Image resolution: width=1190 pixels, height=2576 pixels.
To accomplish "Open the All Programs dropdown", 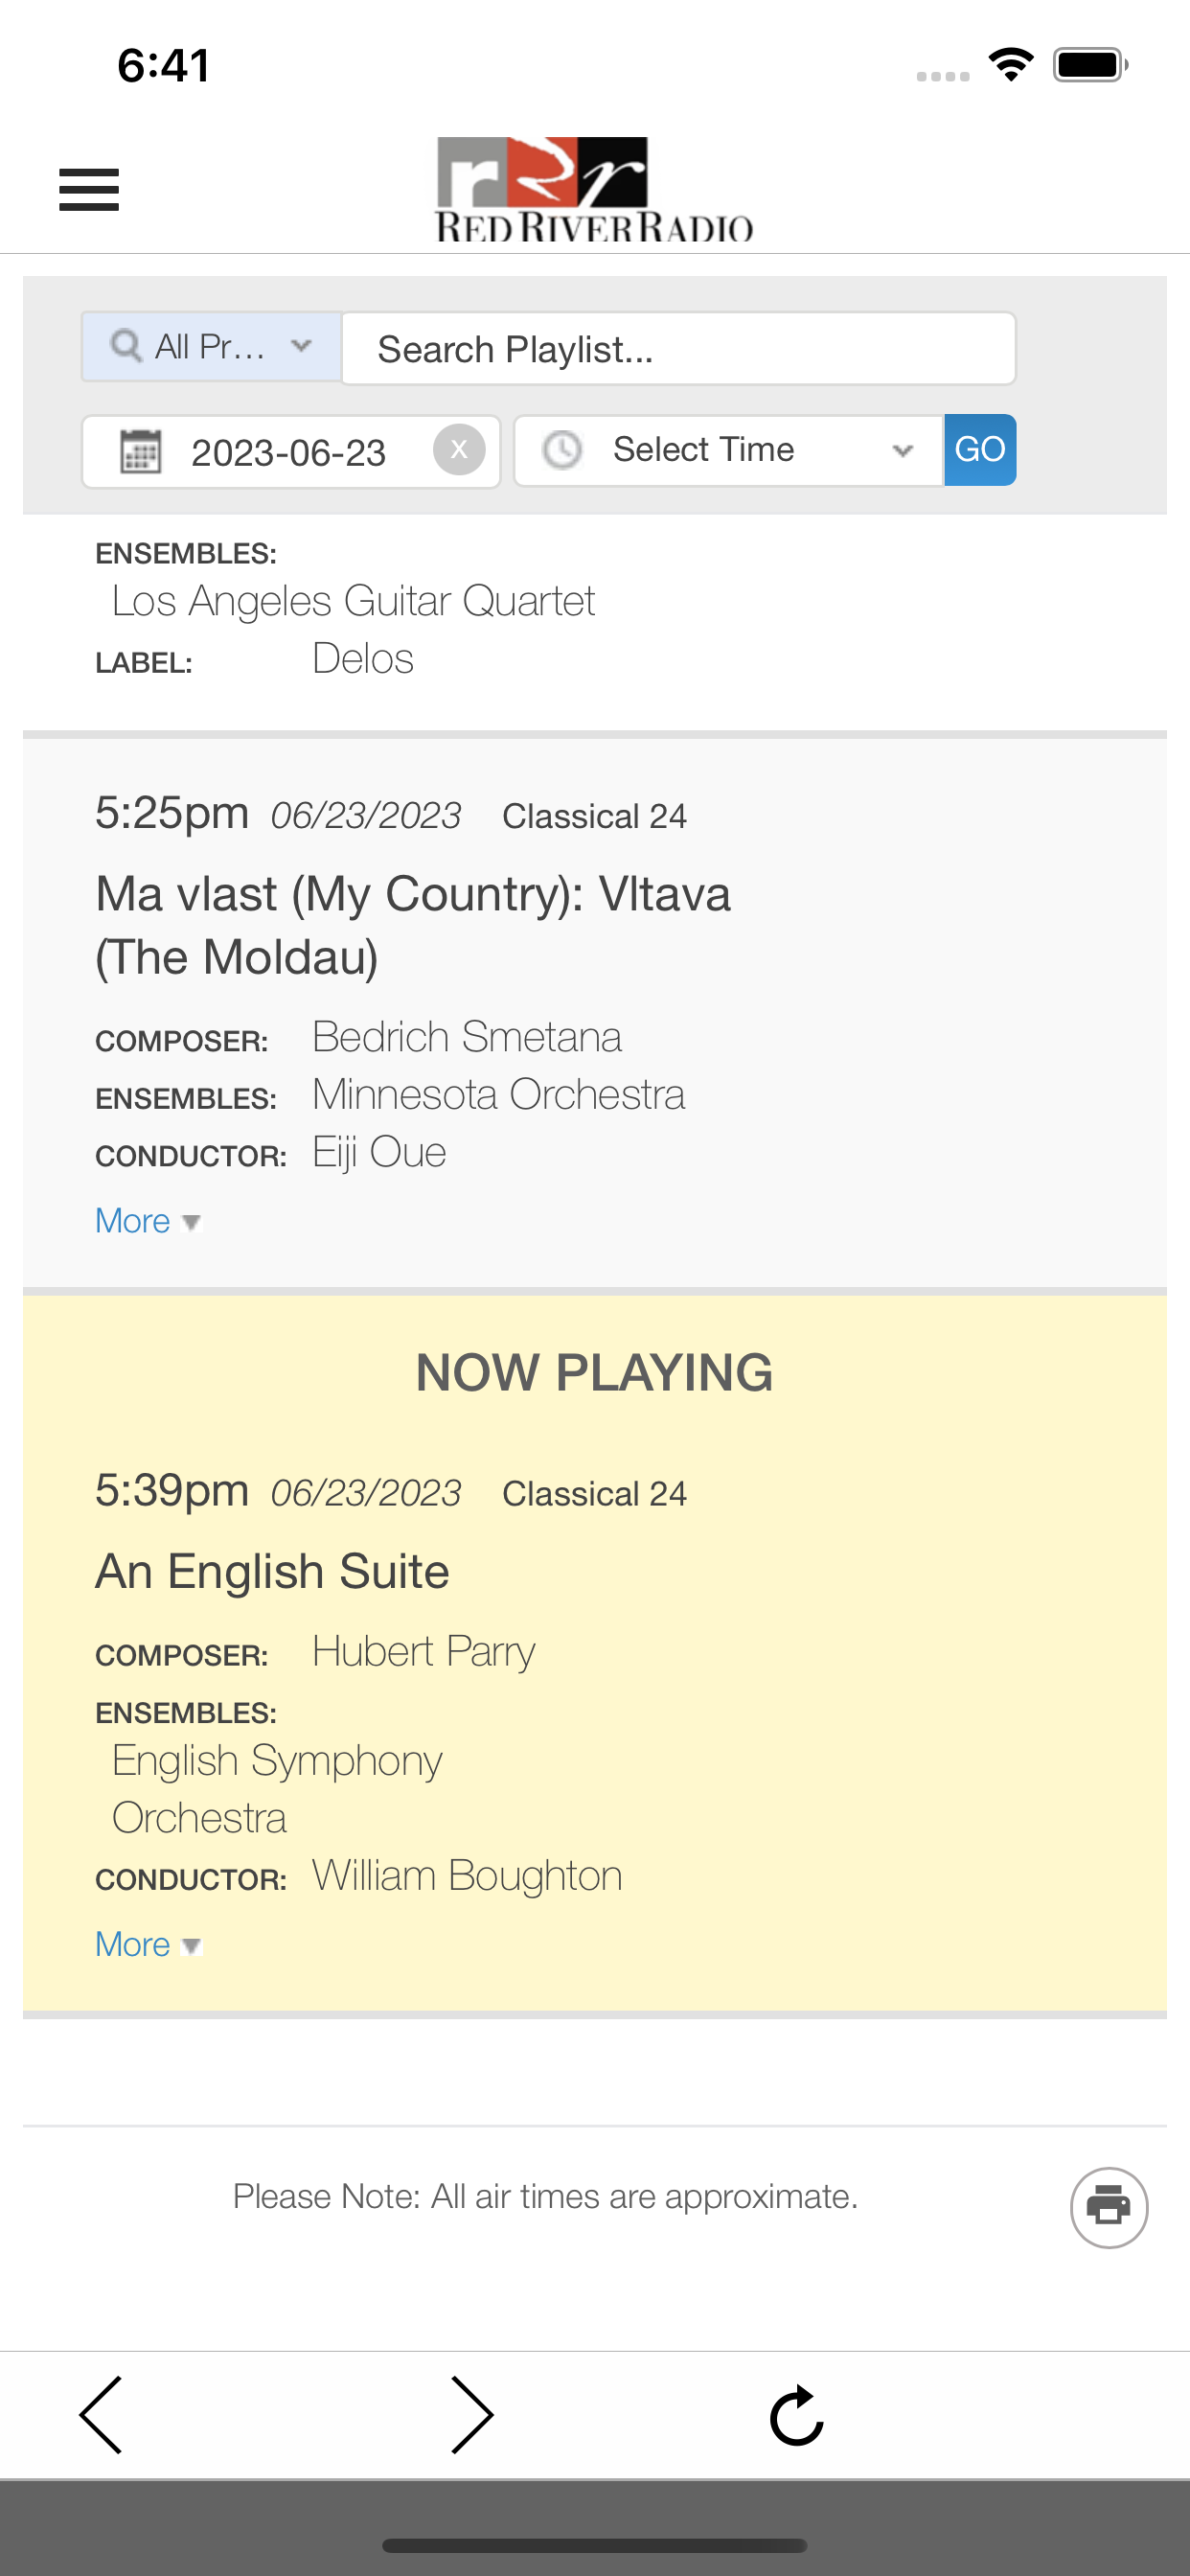I will pyautogui.click(x=212, y=347).
